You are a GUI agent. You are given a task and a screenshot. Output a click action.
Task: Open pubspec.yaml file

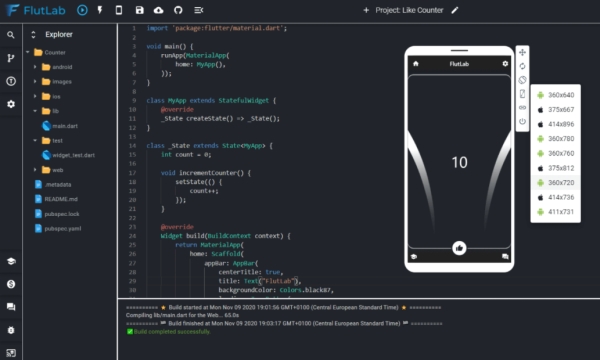coord(58,228)
